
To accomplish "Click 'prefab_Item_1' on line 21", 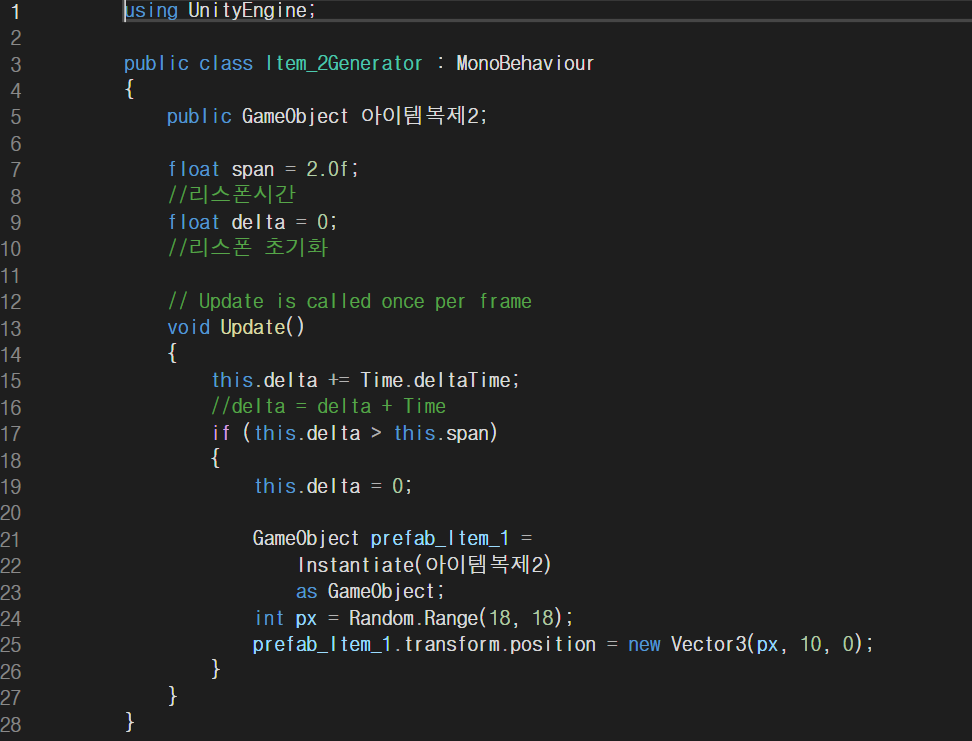I will 440,538.
